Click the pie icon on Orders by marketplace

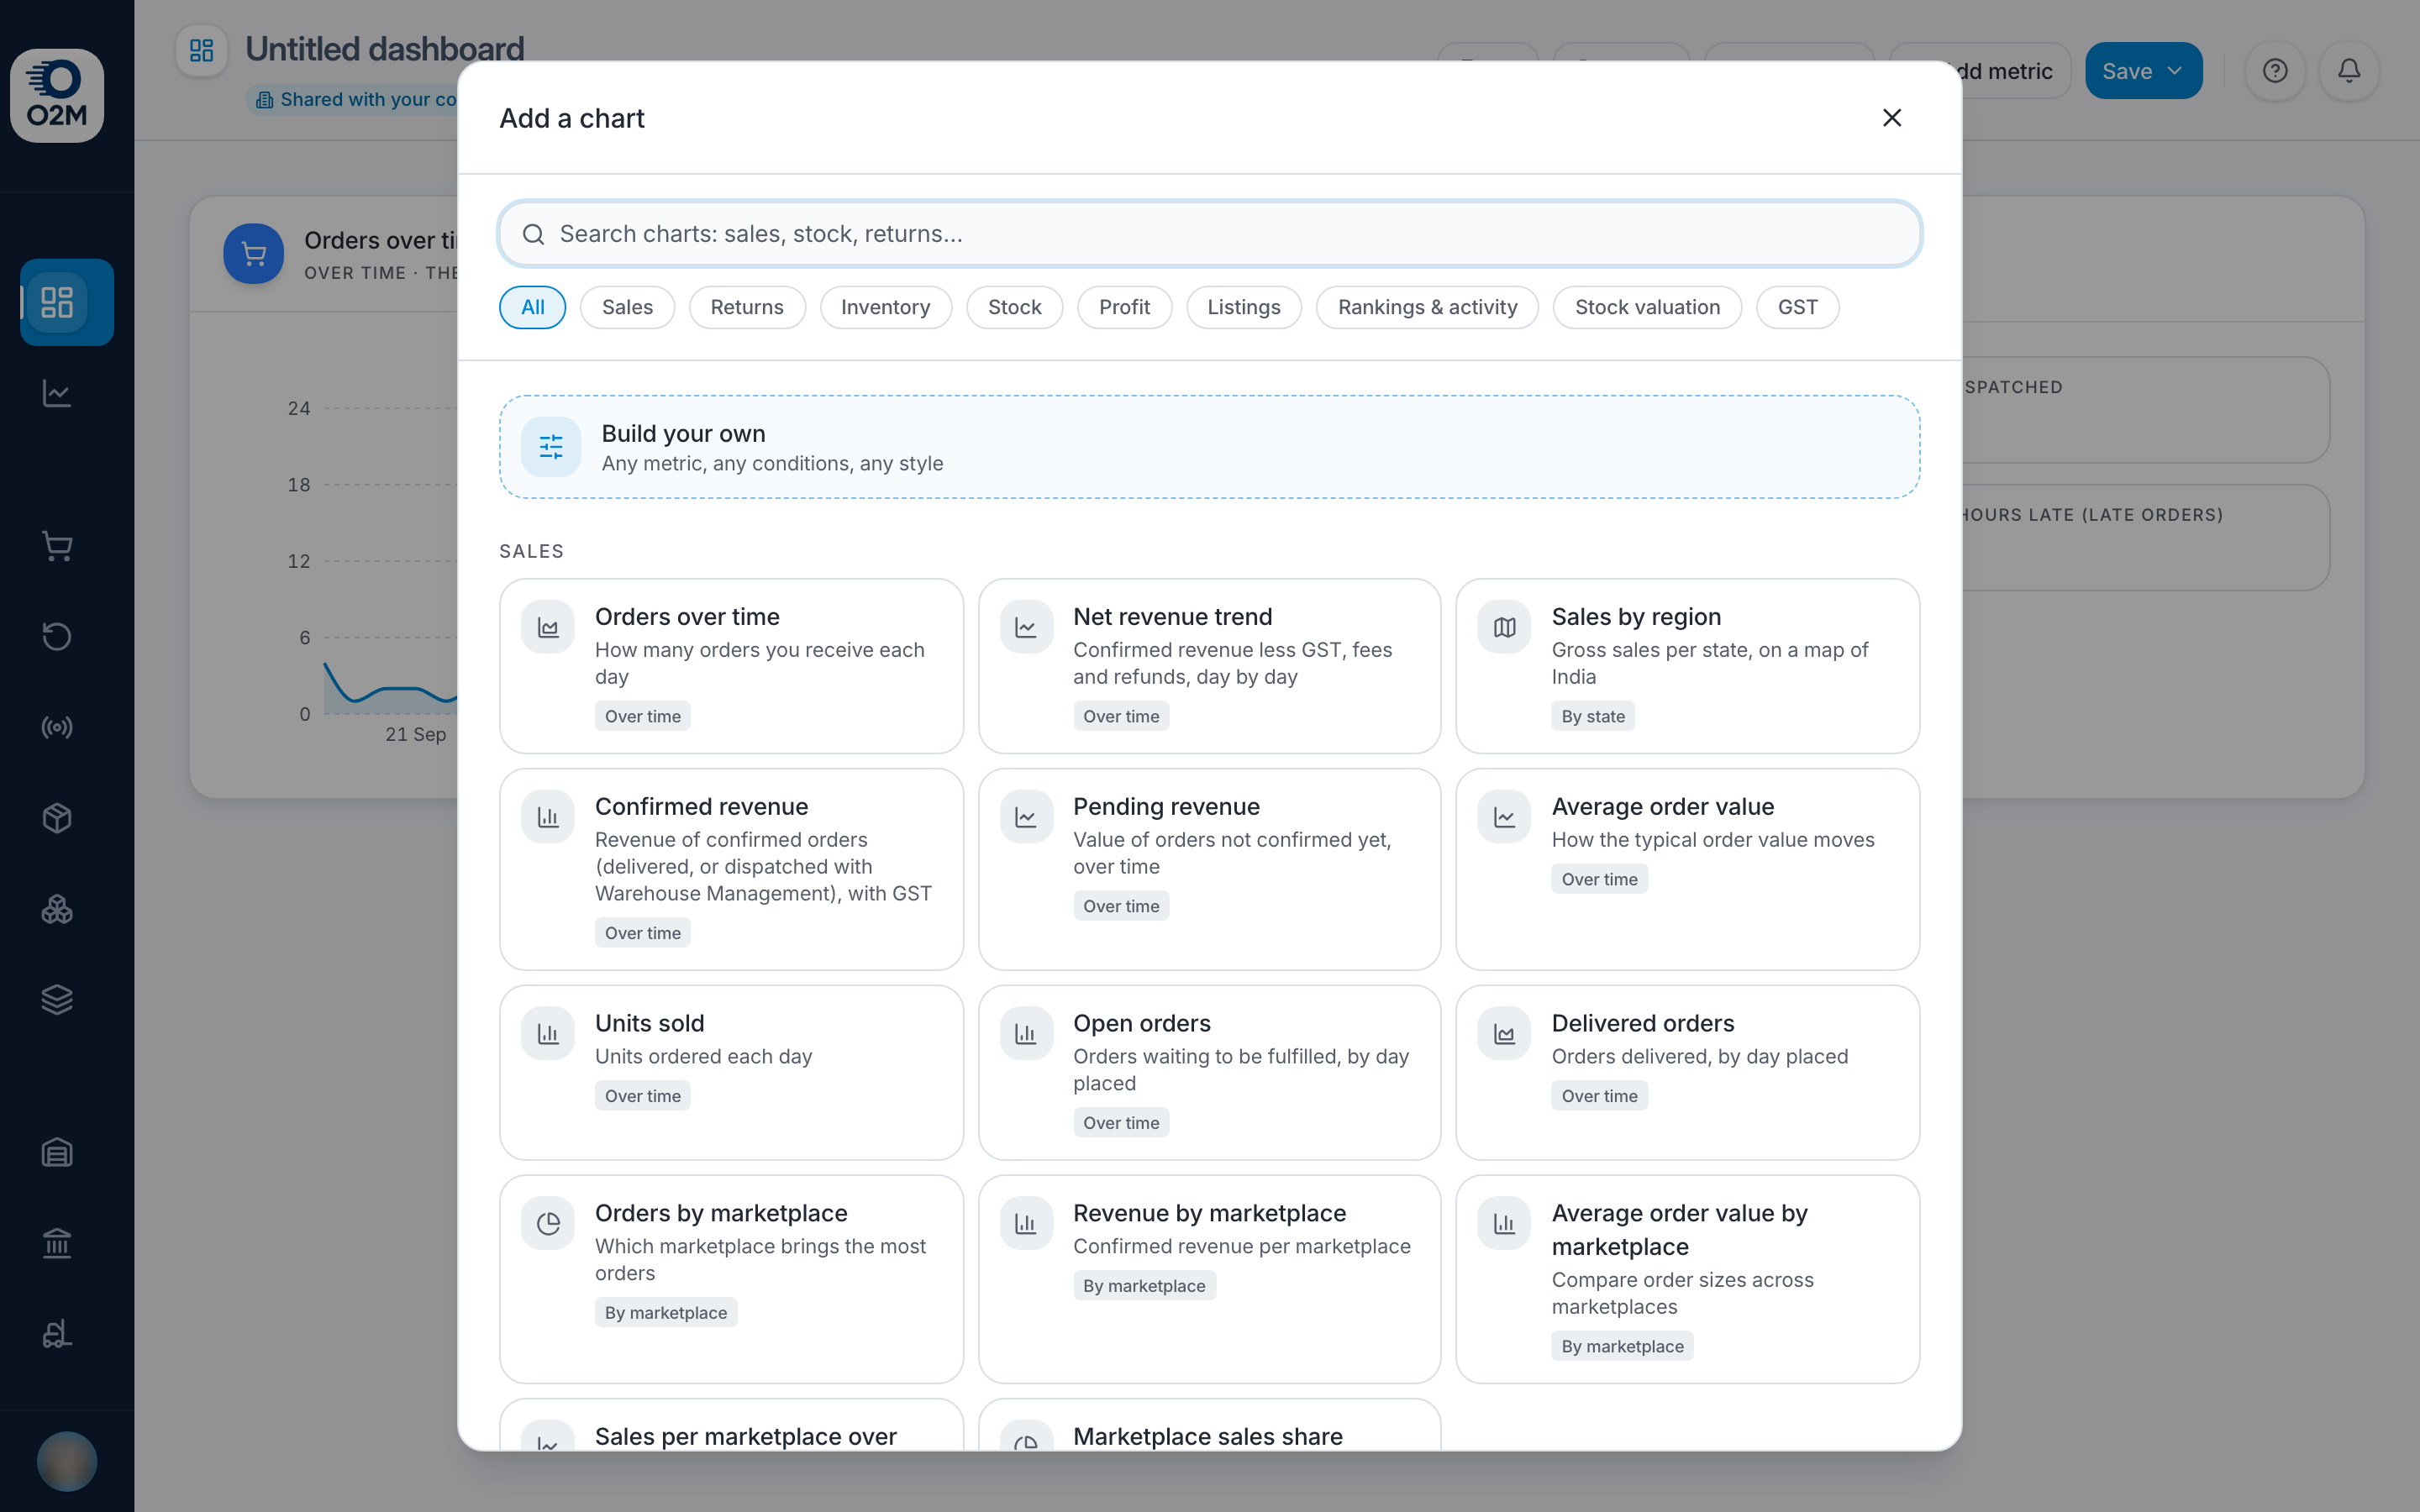[x=548, y=1223]
